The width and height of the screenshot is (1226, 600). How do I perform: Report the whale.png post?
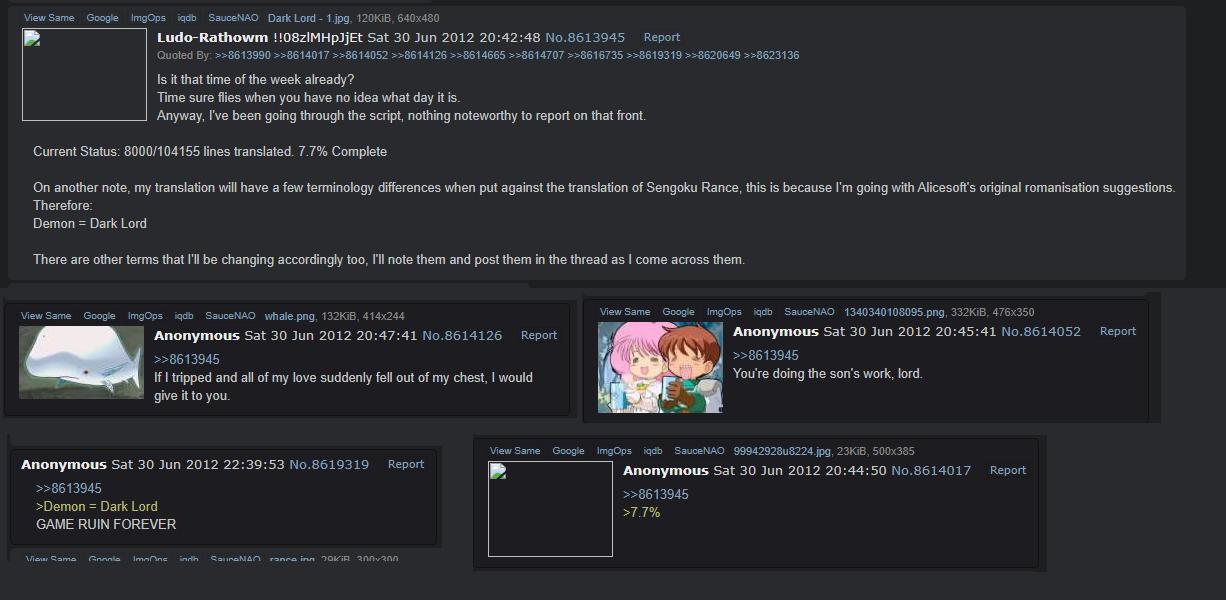click(539, 335)
